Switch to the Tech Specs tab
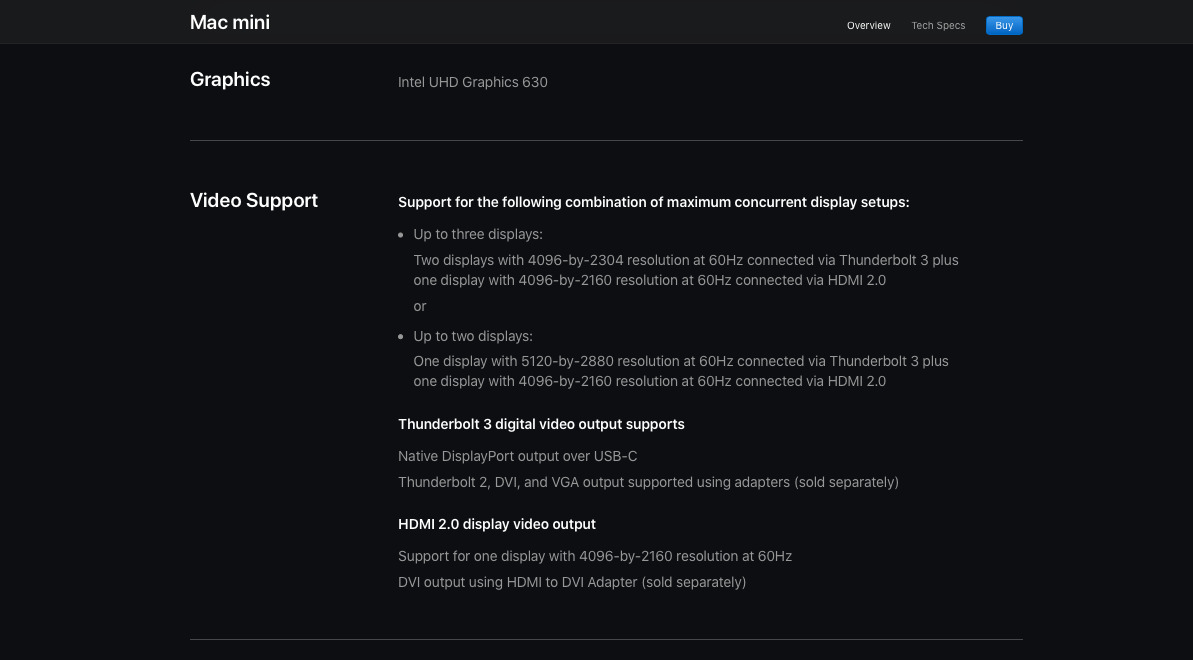Screen dimensions: 1193x660 (938, 26)
